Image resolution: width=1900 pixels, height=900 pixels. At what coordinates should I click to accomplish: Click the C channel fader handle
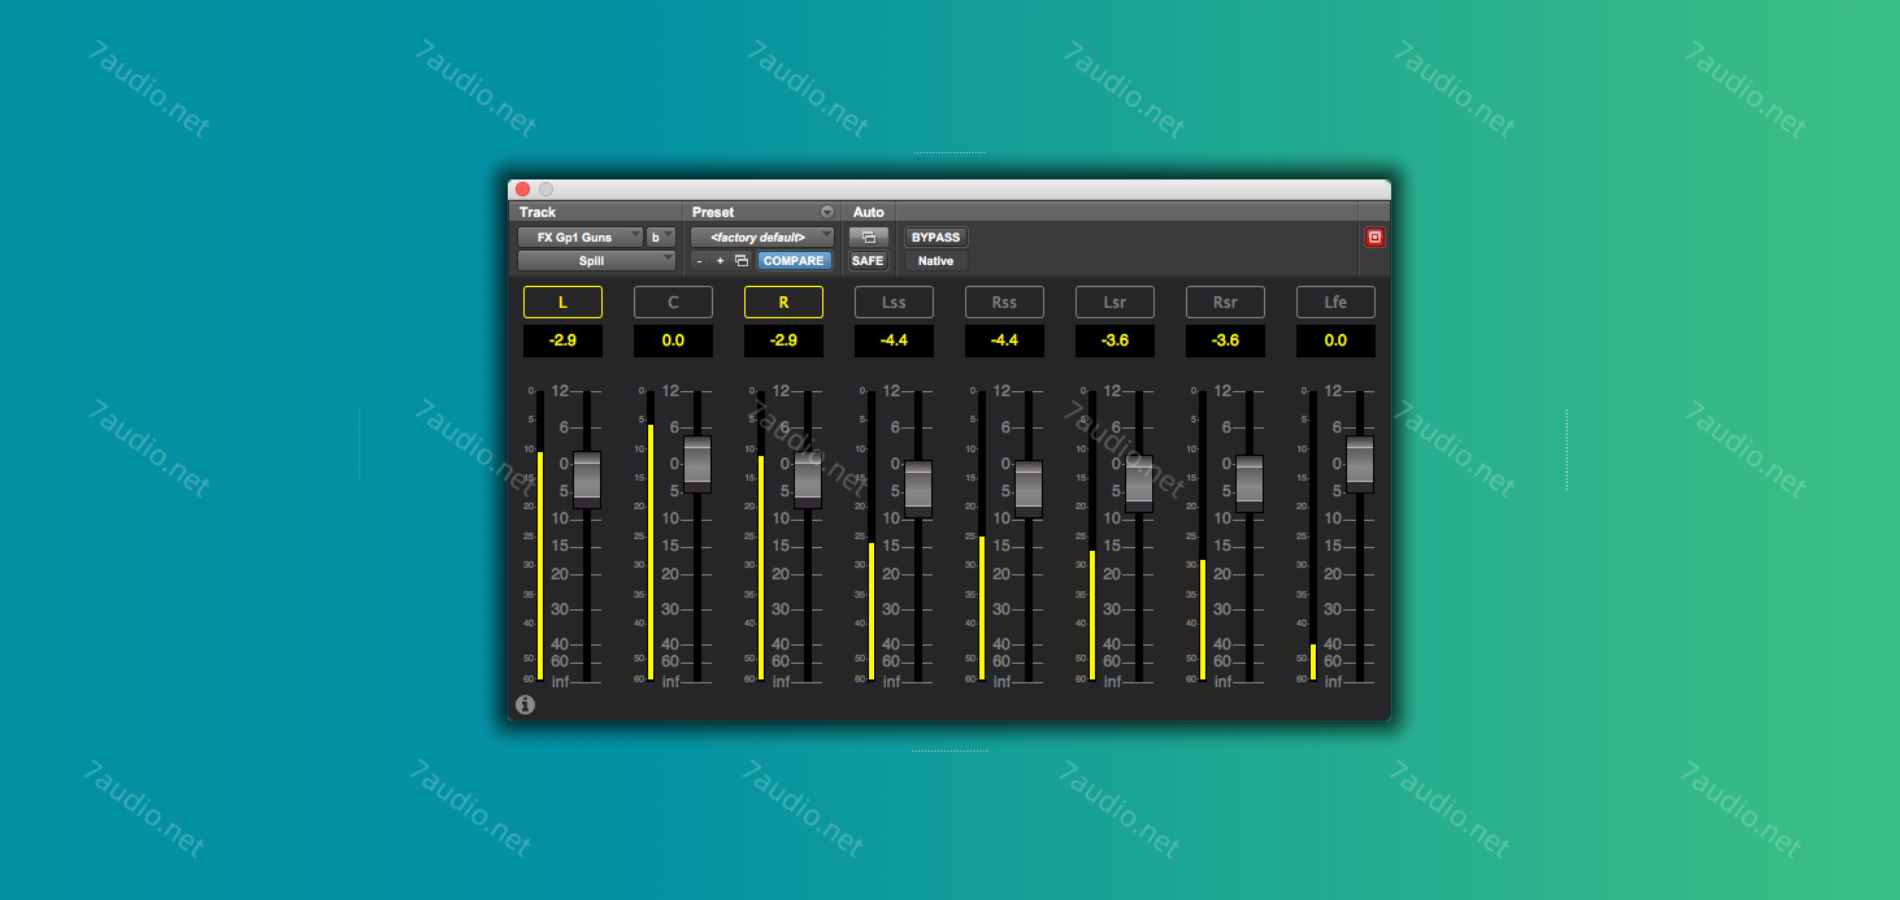(x=698, y=464)
